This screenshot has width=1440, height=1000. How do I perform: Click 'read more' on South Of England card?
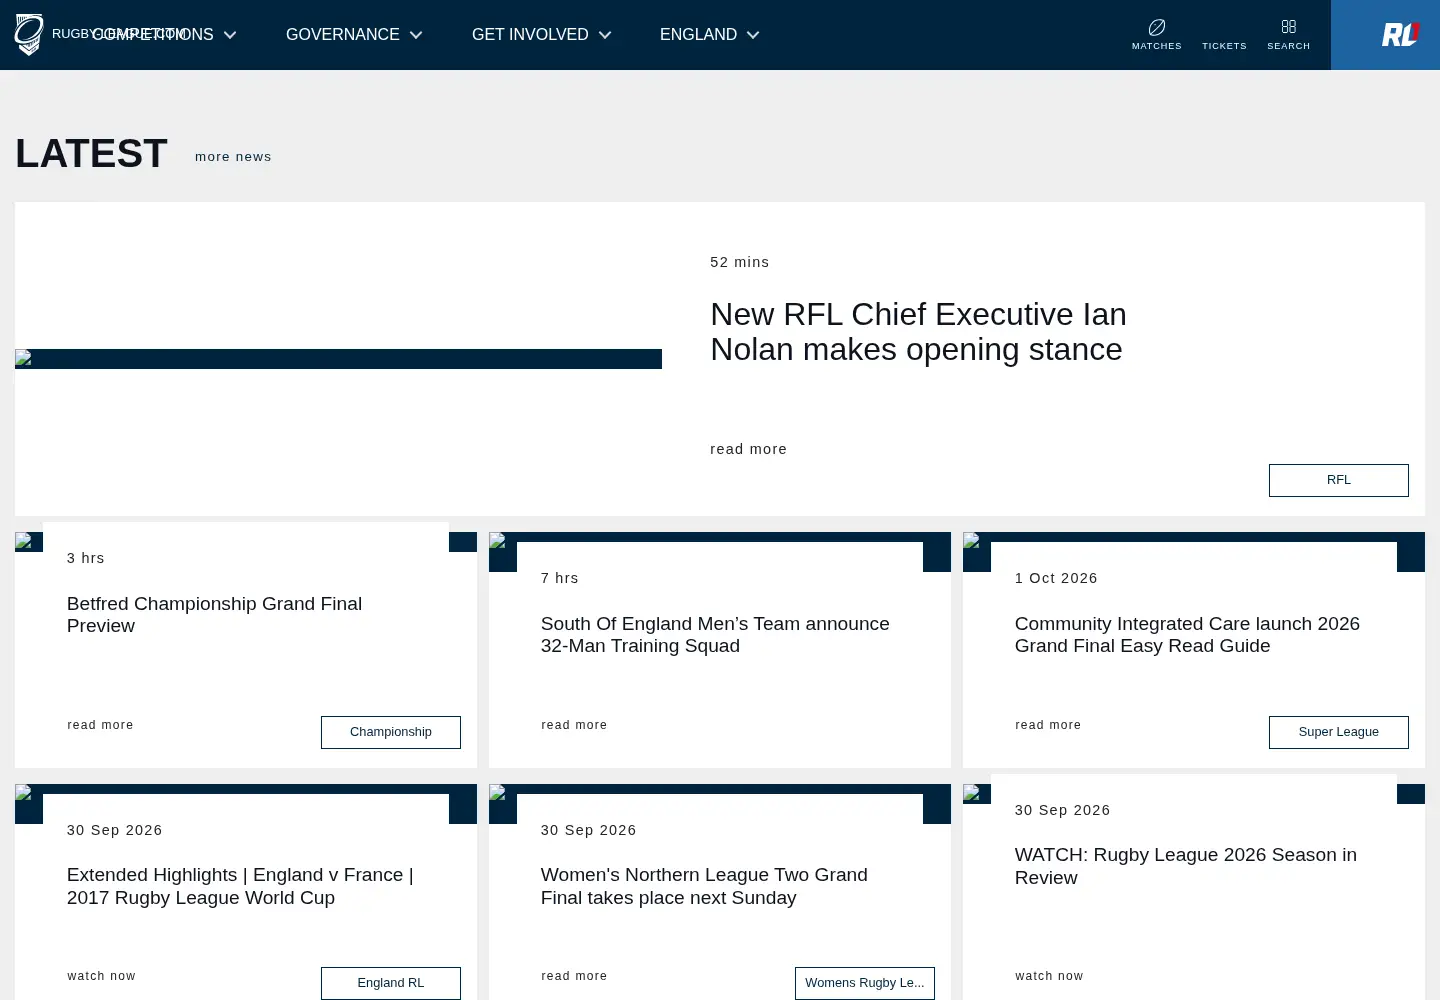click(x=574, y=725)
